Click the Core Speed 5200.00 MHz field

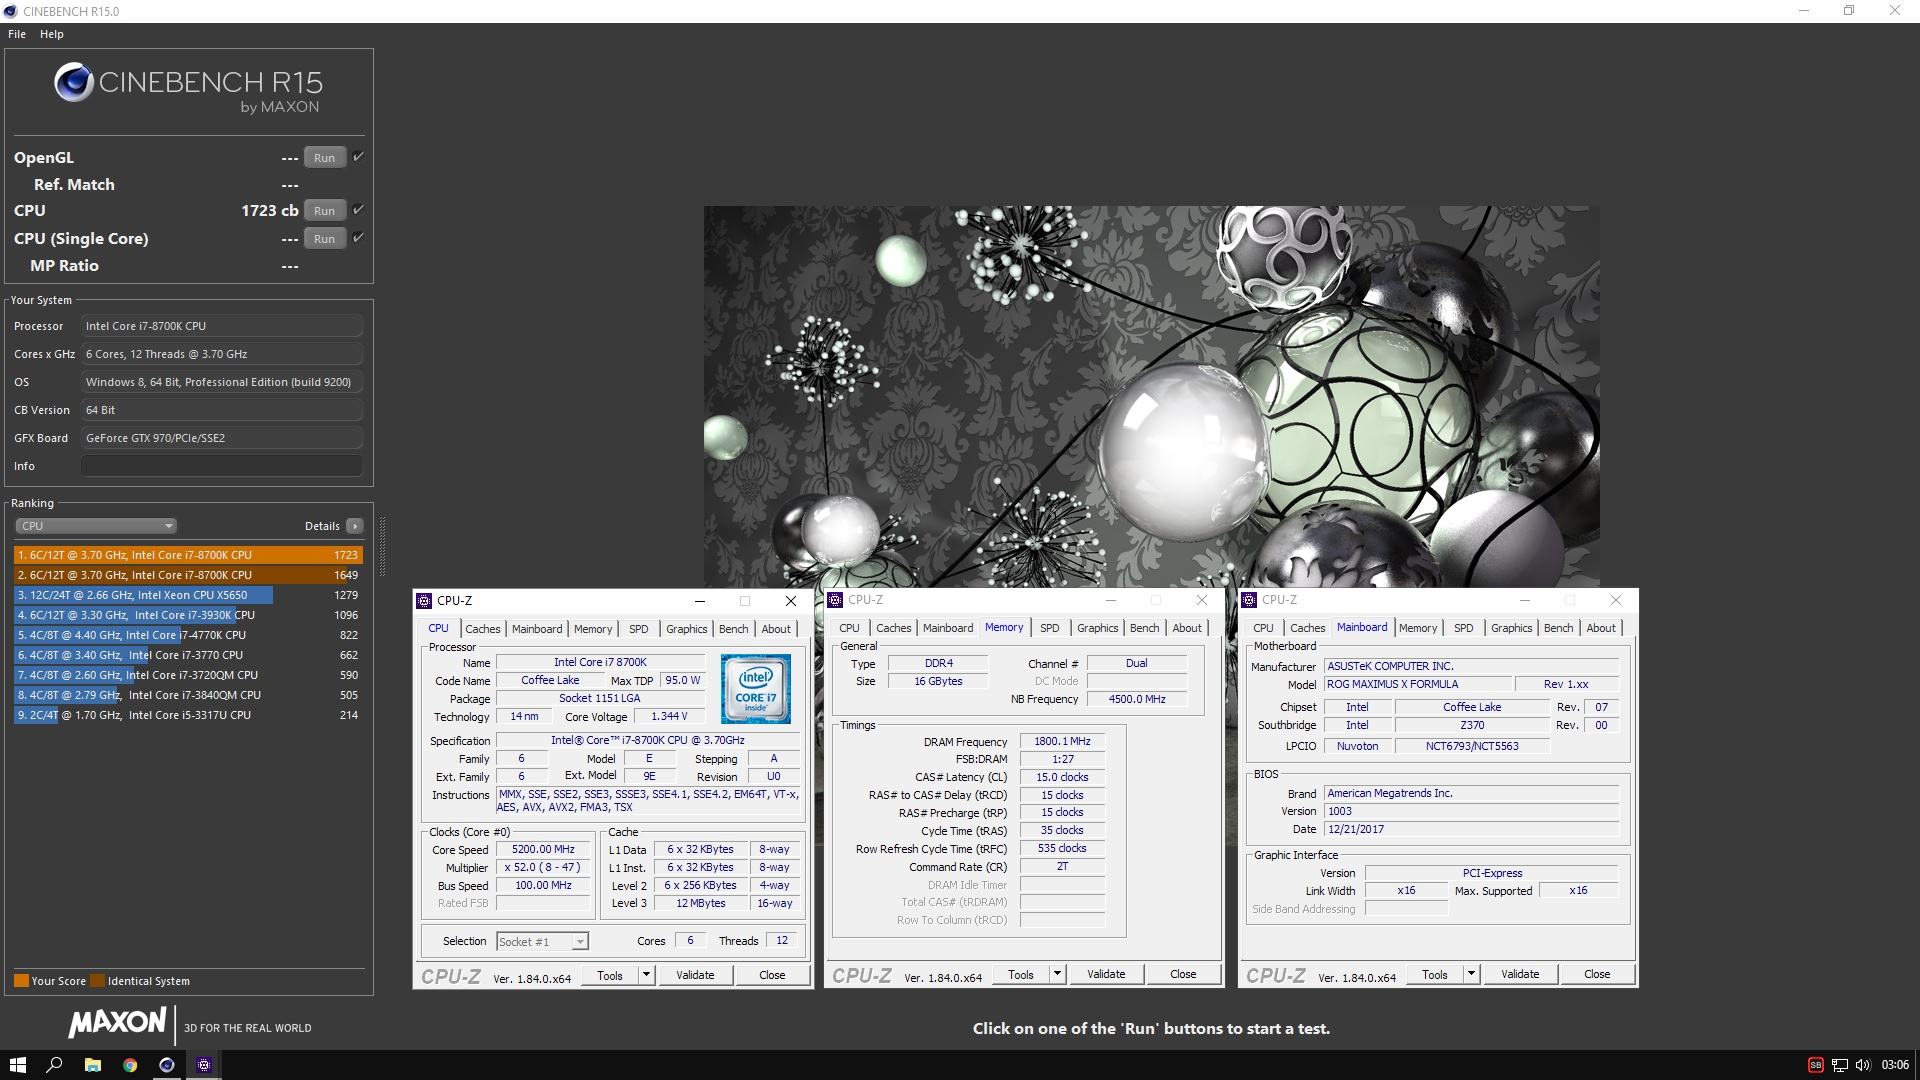coord(543,849)
